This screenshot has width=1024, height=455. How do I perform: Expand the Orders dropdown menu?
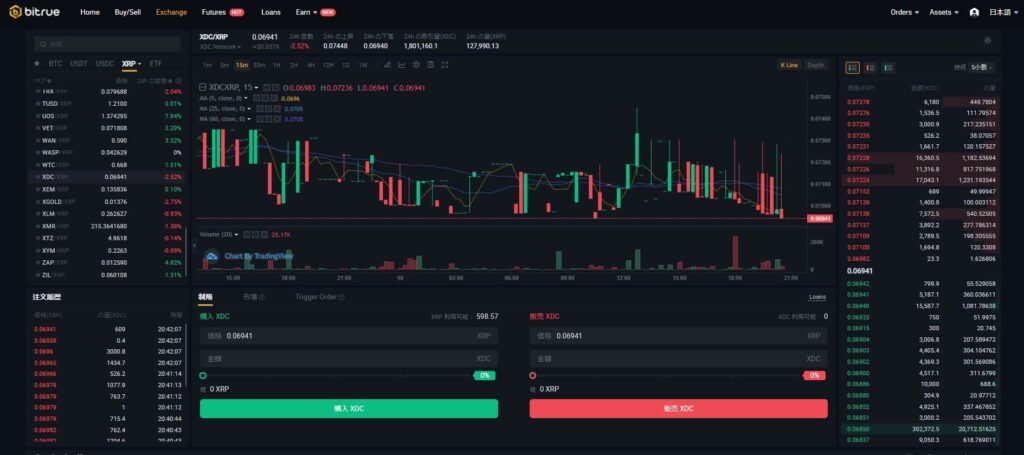point(904,12)
